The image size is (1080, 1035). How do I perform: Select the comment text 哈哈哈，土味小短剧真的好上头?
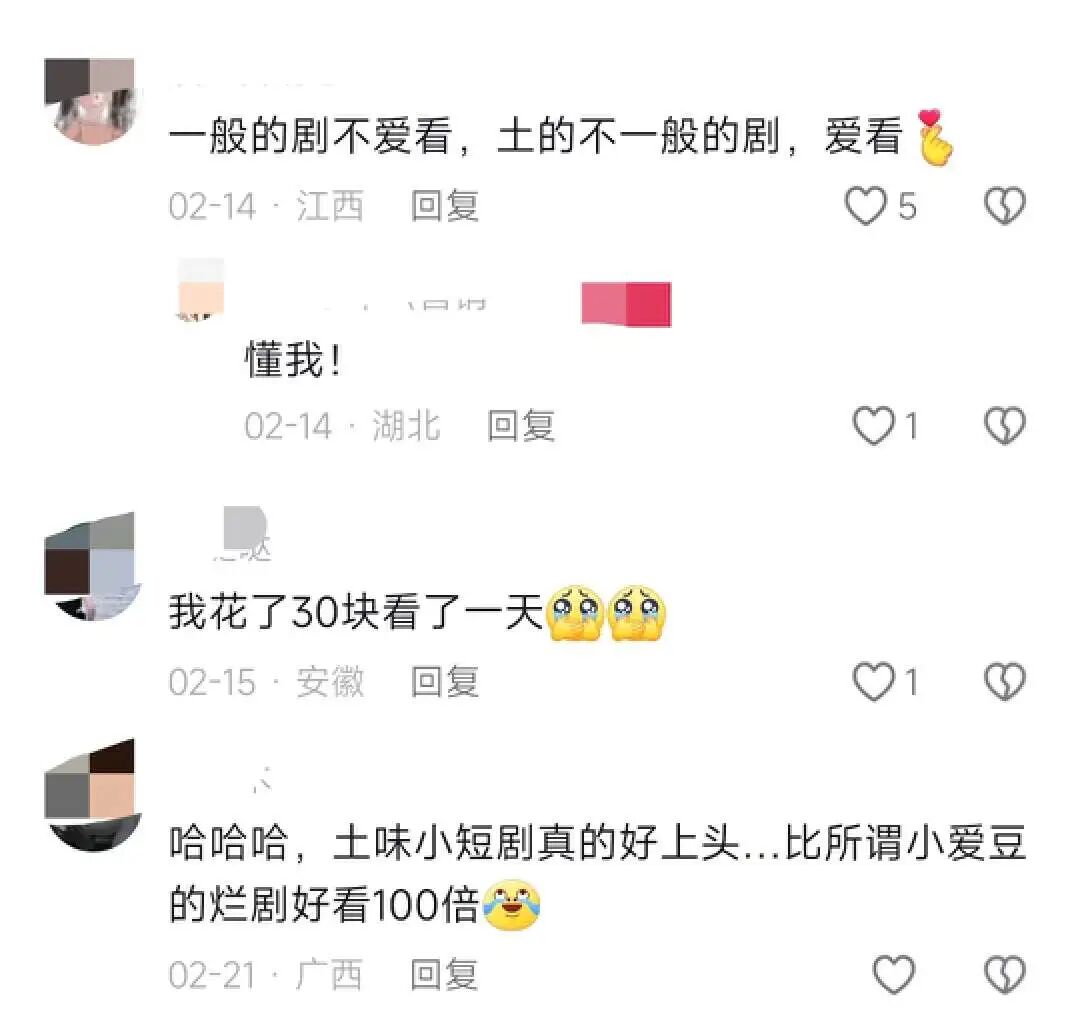(455, 843)
